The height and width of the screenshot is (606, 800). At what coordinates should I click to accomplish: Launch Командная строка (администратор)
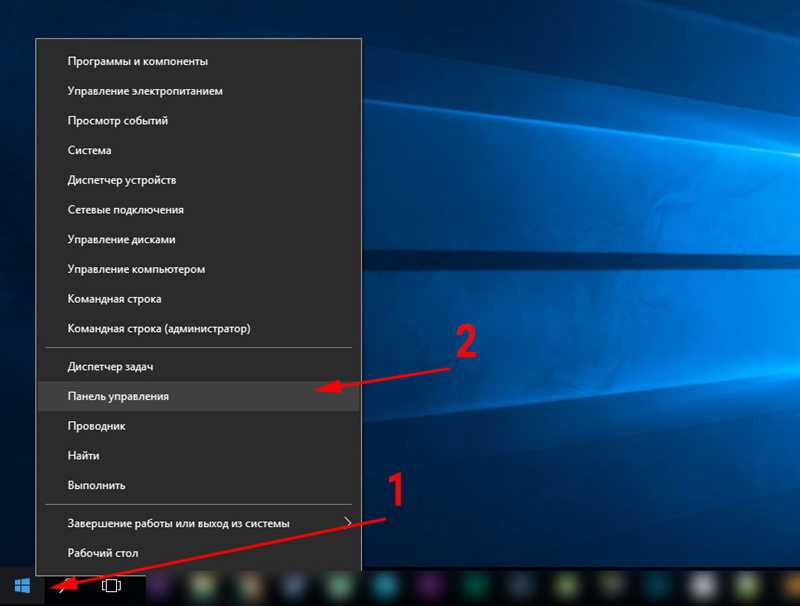tap(198, 329)
